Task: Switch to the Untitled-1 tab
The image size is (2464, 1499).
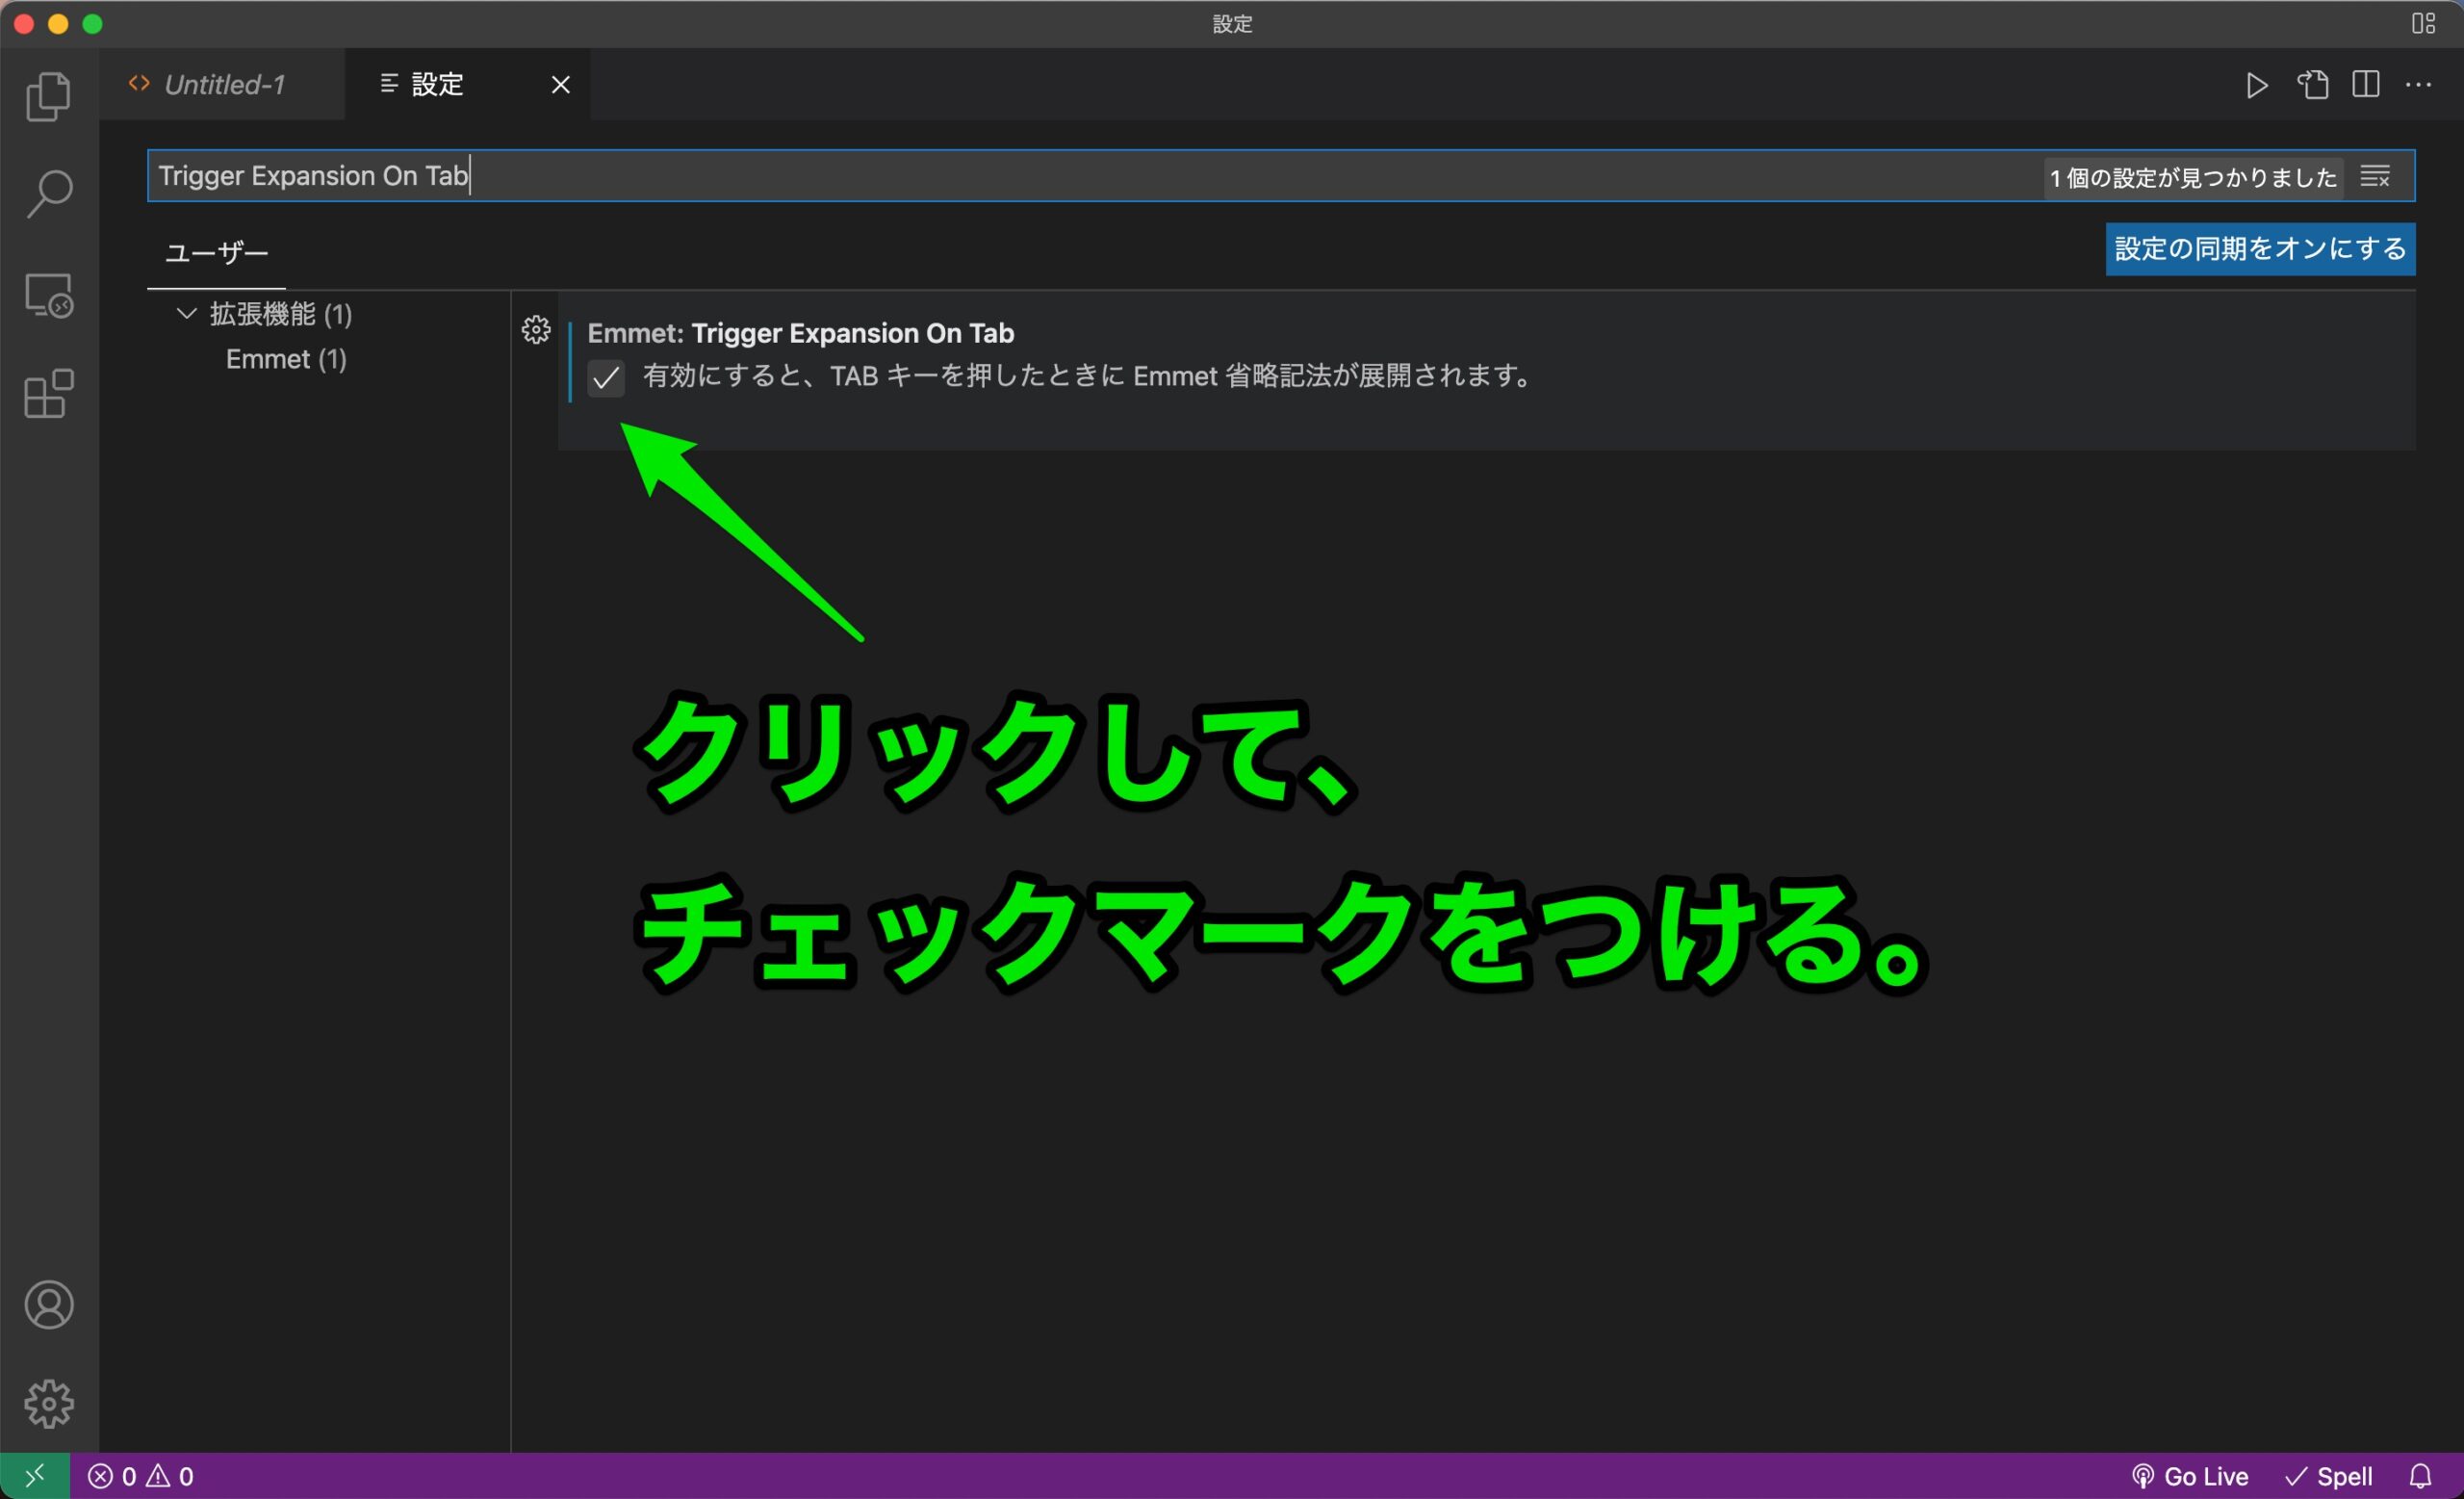Action: tap(222, 85)
